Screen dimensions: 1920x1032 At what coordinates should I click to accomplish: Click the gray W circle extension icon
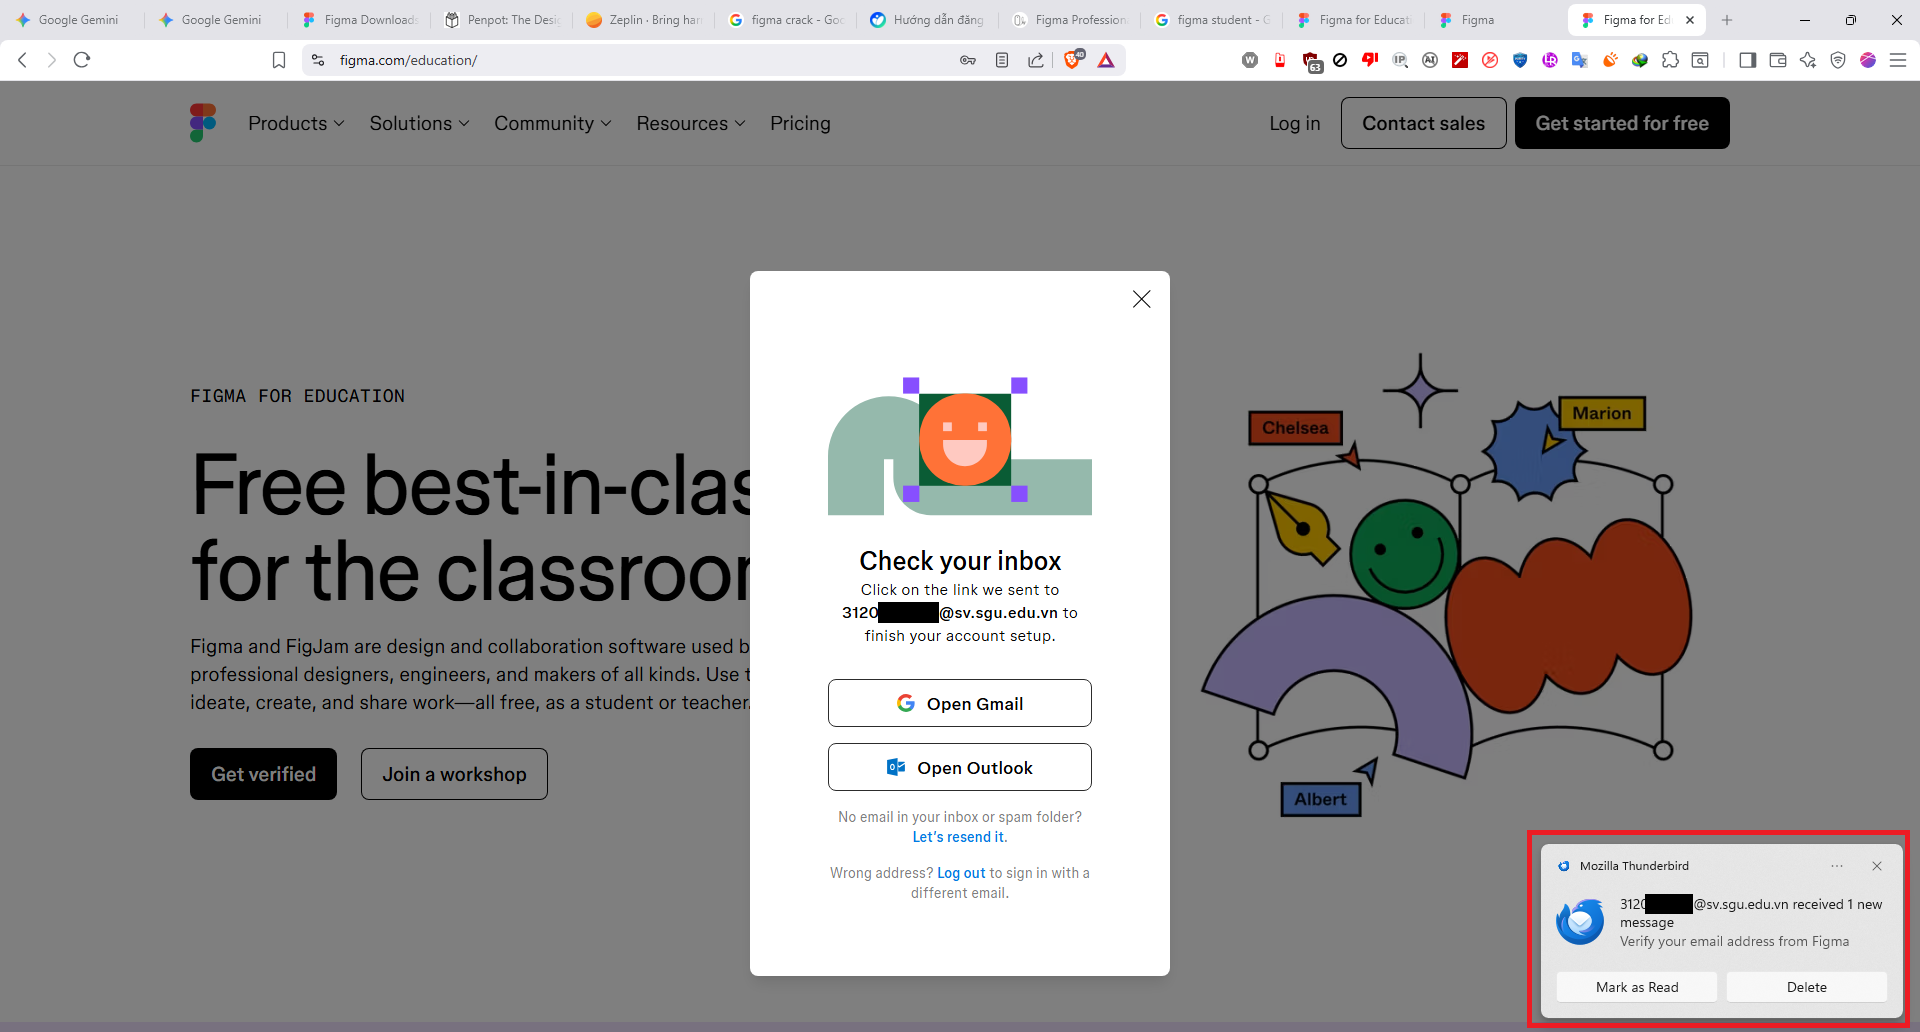coord(1250,60)
